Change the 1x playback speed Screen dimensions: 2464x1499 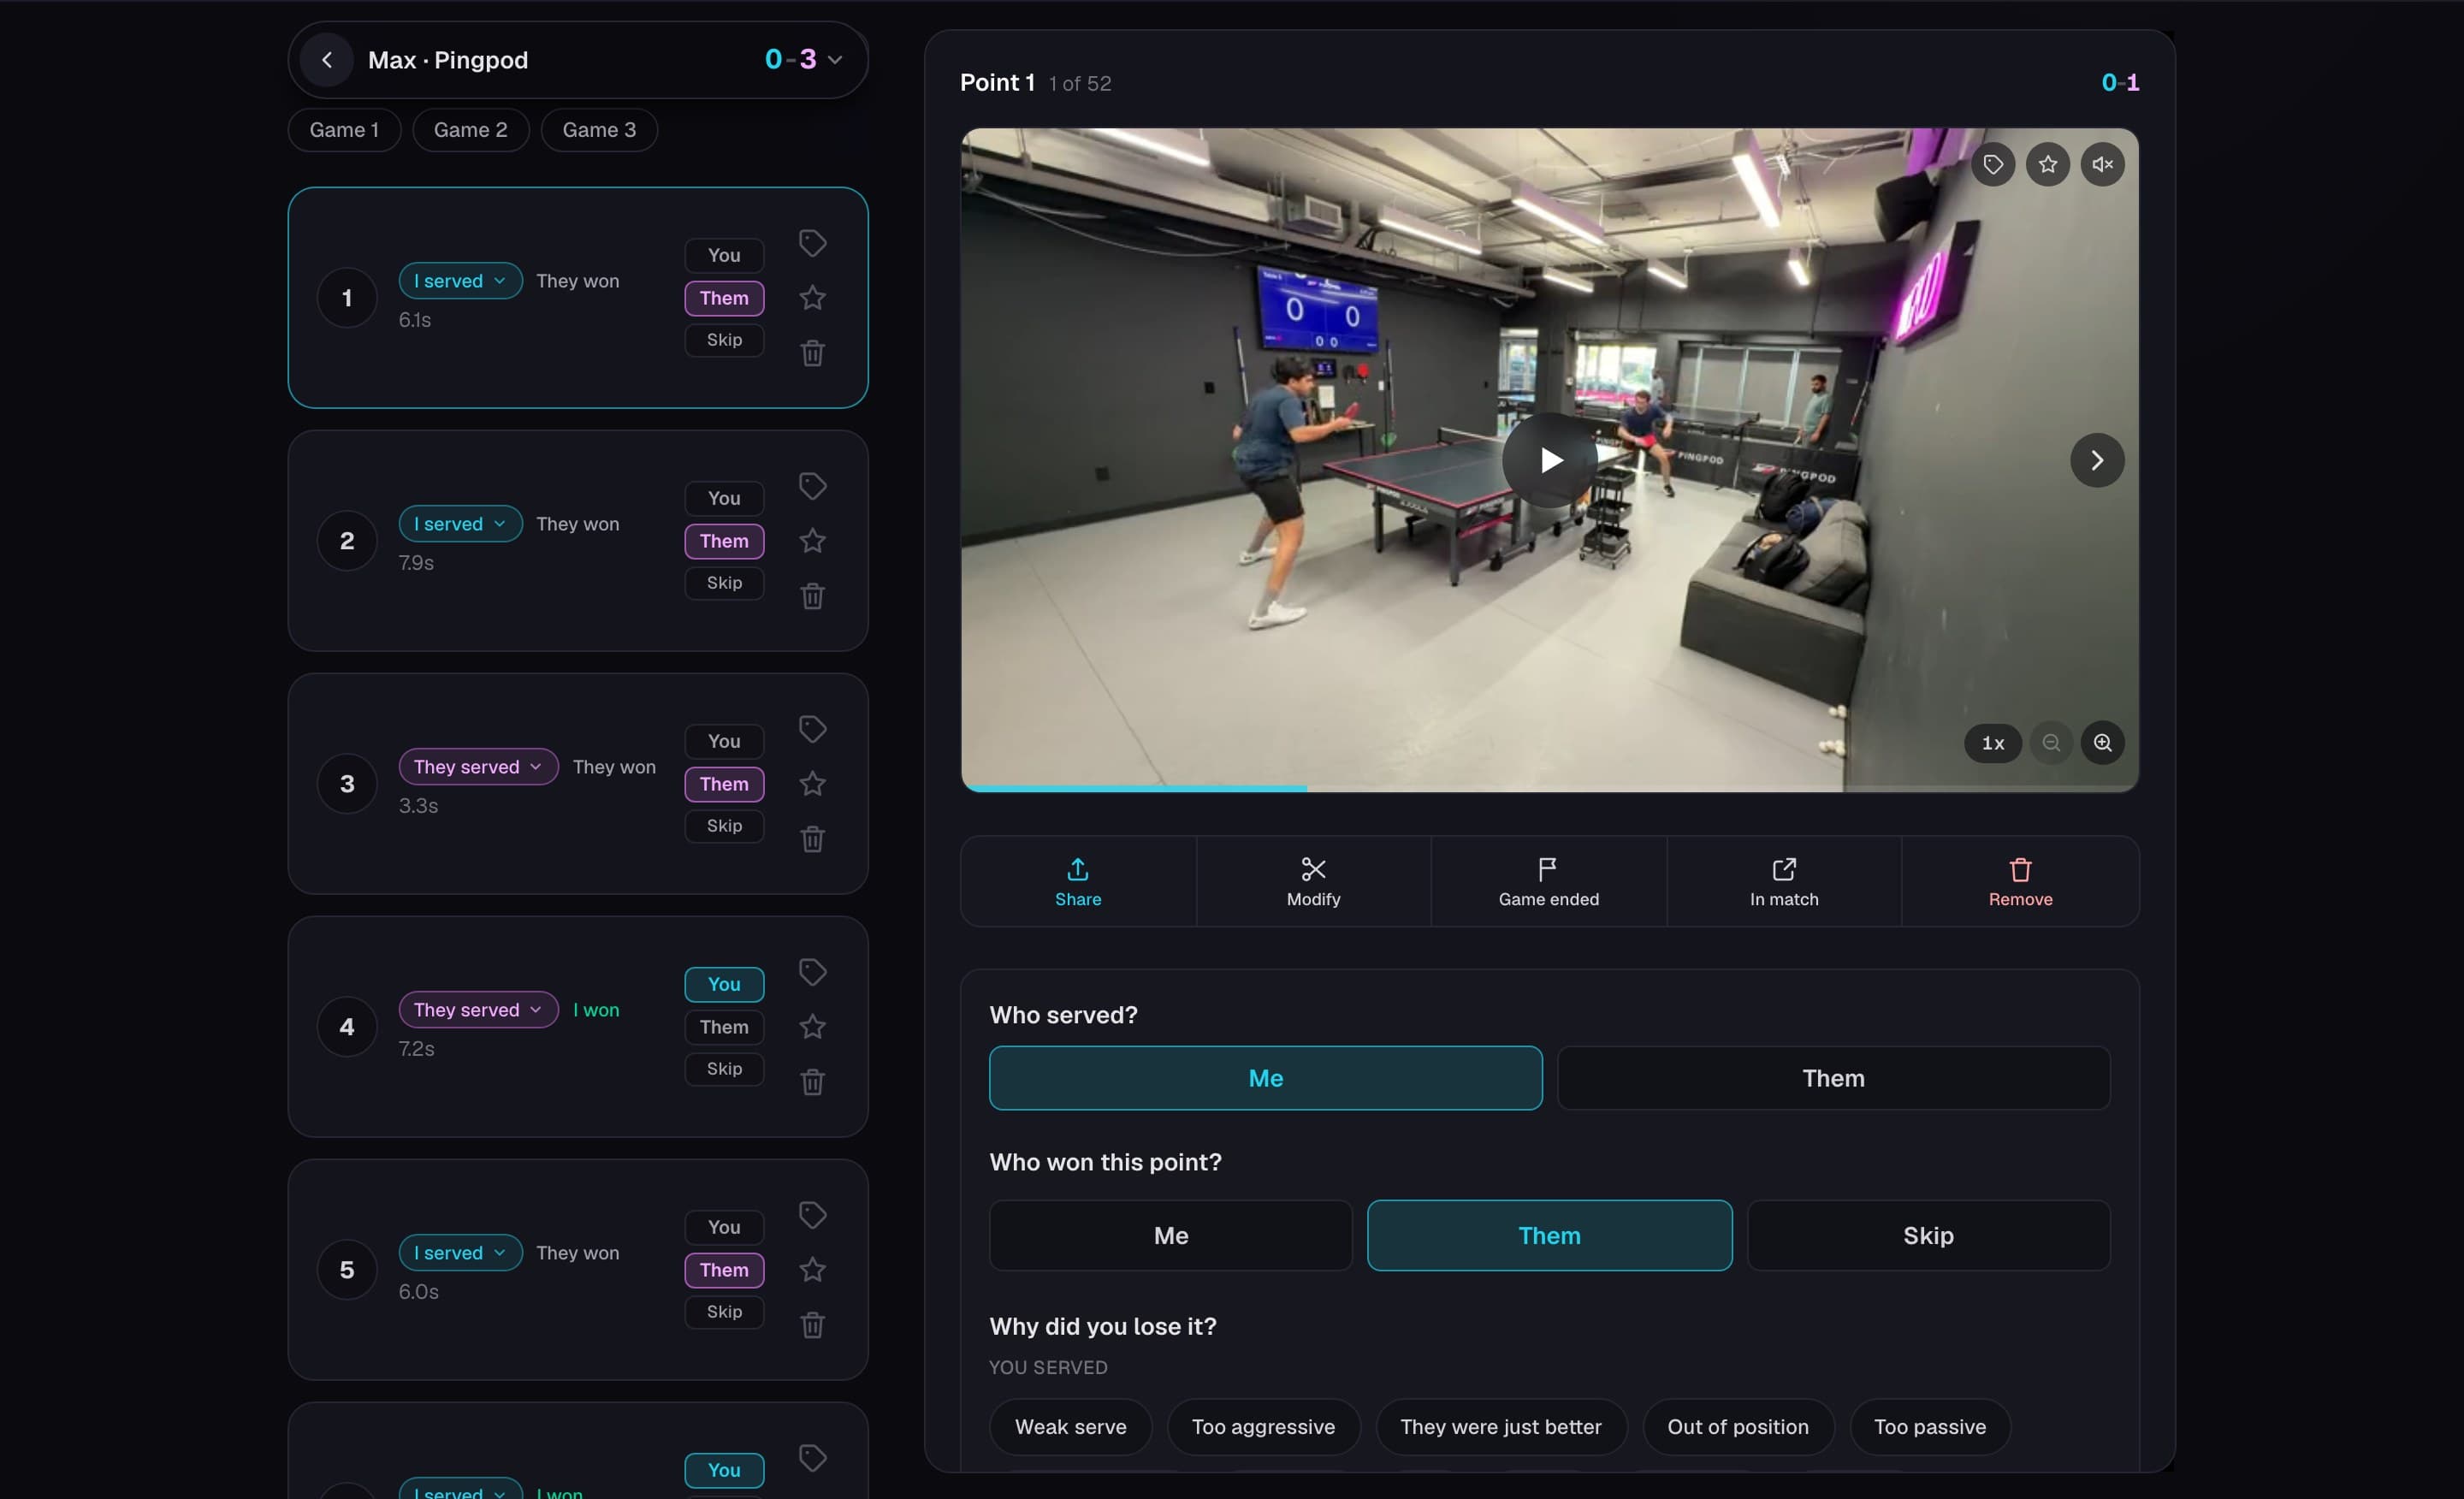pos(1993,743)
